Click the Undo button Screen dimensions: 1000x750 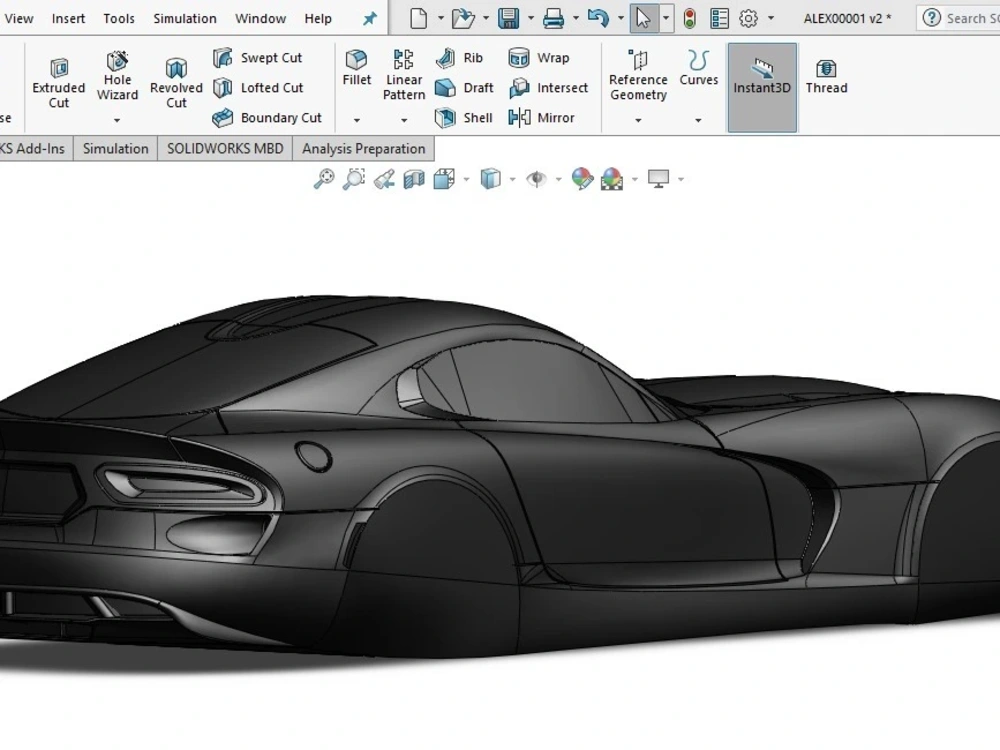click(x=596, y=17)
